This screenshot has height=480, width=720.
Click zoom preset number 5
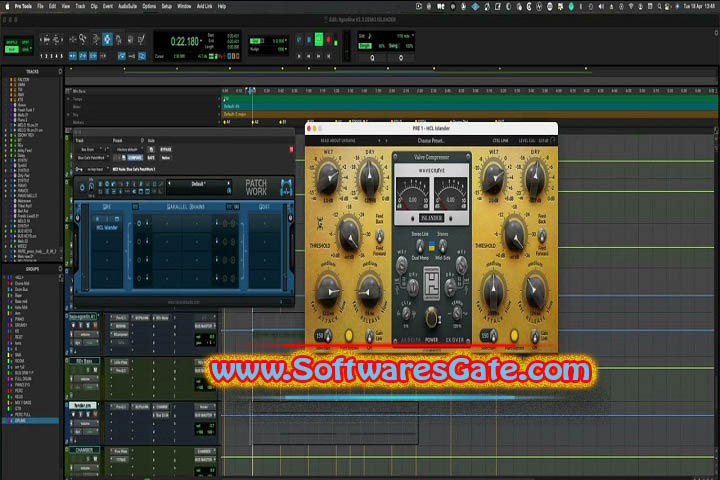click(x=62, y=56)
